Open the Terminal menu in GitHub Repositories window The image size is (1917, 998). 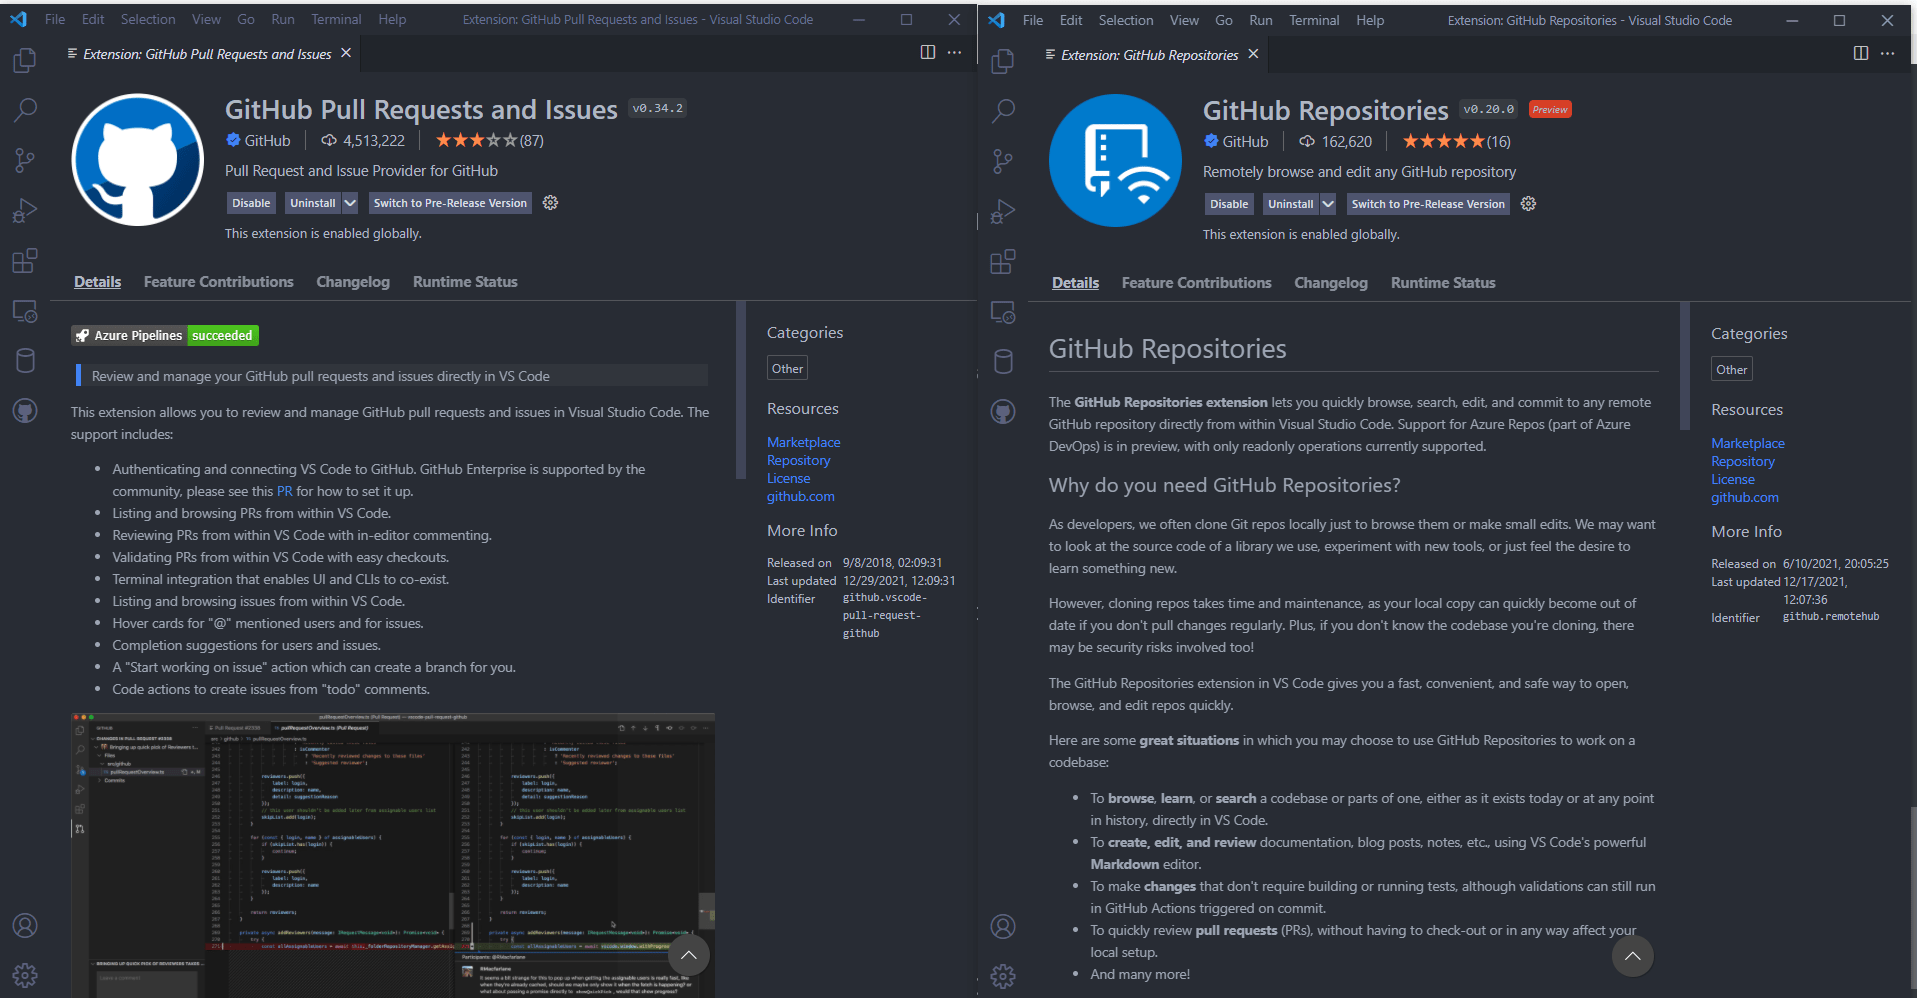(x=1314, y=20)
